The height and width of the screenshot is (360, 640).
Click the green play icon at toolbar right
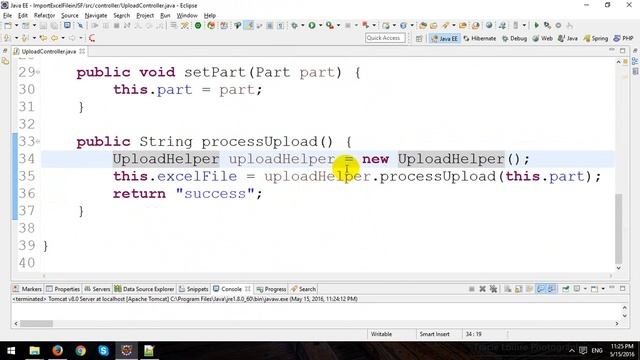tap(536, 25)
